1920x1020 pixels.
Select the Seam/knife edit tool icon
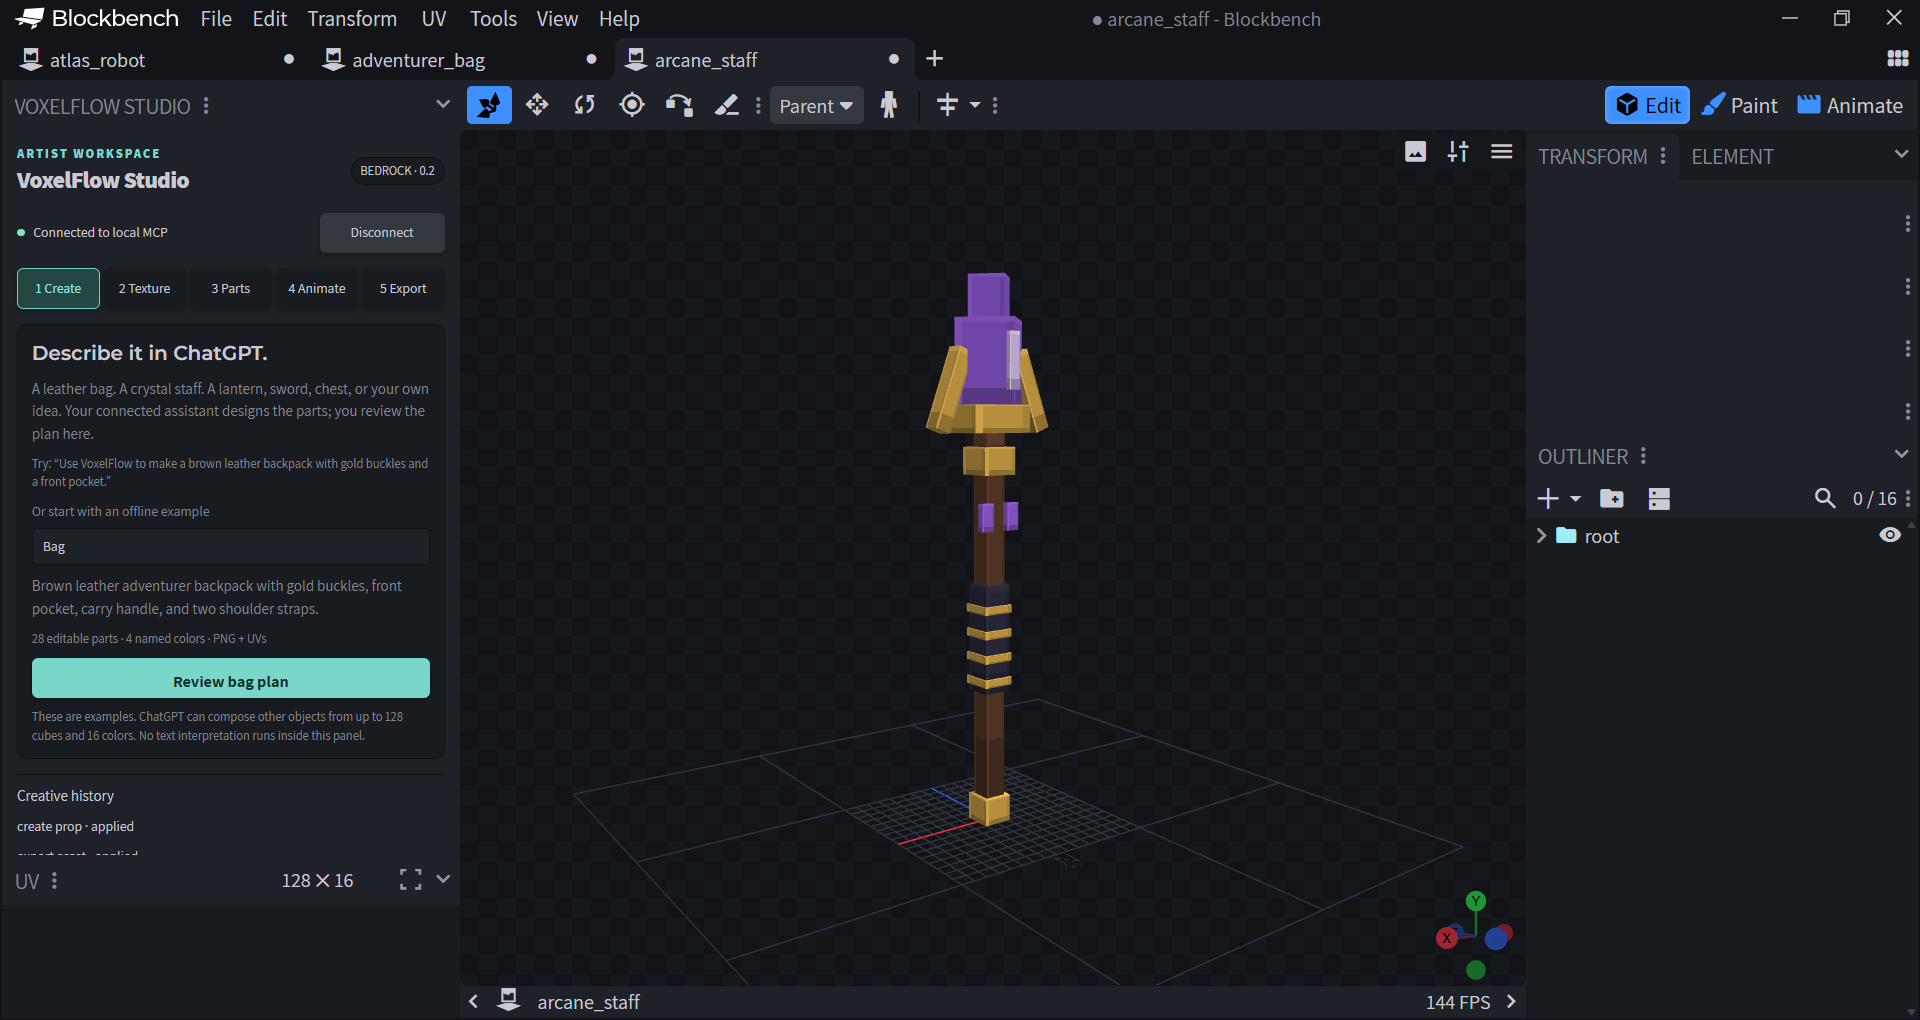[727, 105]
